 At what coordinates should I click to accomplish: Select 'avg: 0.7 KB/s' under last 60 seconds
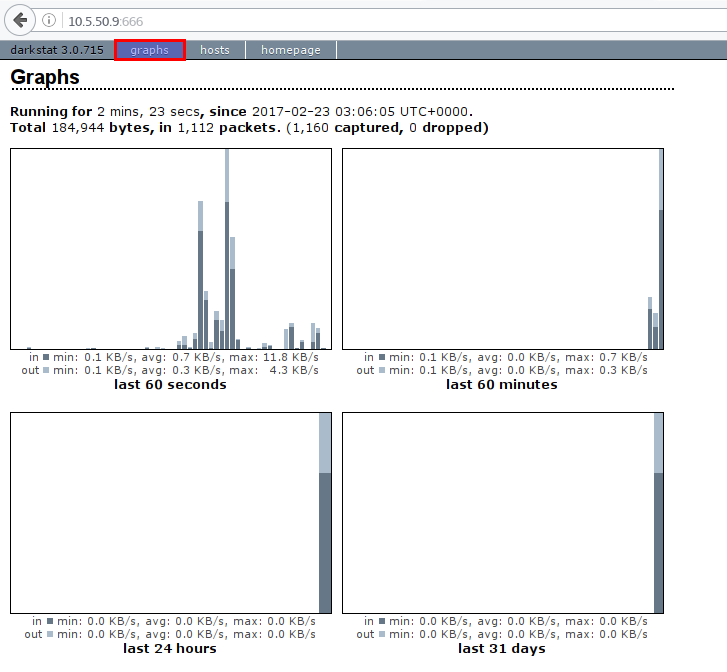tap(184, 358)
